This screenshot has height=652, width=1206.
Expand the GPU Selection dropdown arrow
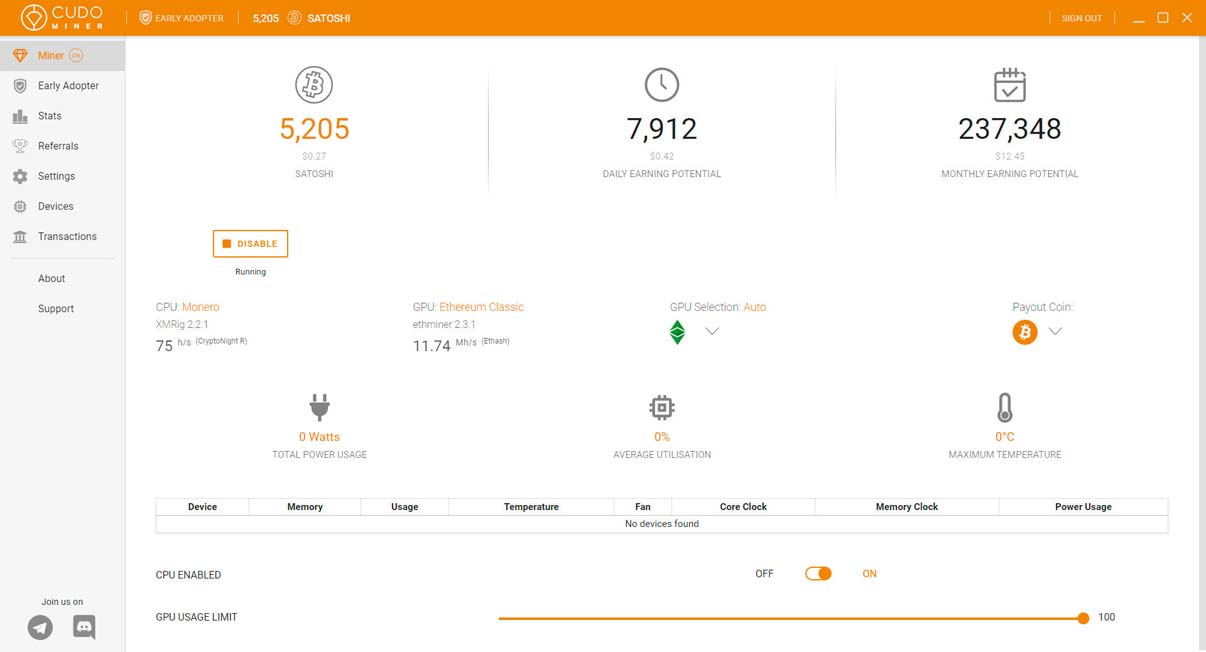[x=712, y=332]
